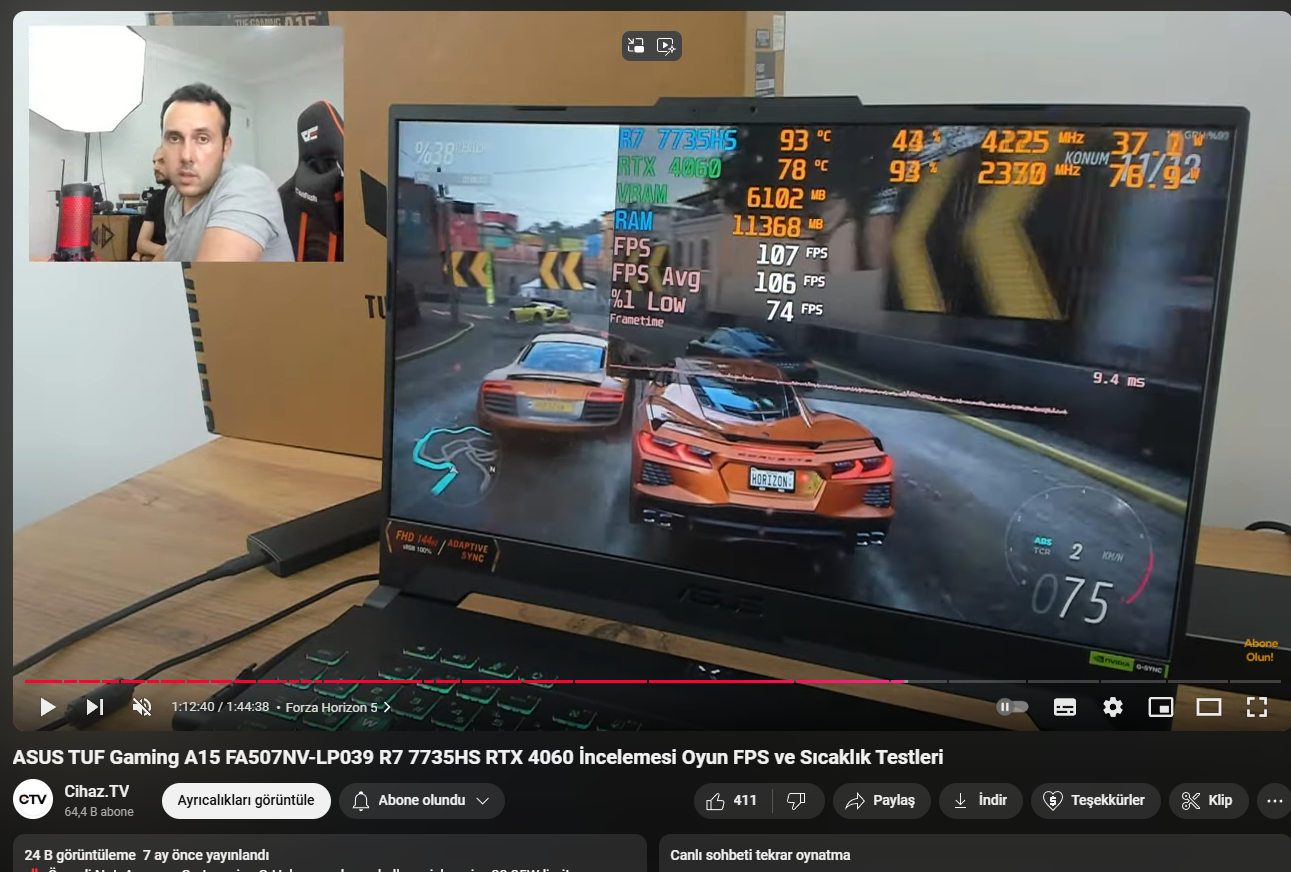Expand the Abone olundu subscription dropdown

pyautogui.click(x=421, y=801)
